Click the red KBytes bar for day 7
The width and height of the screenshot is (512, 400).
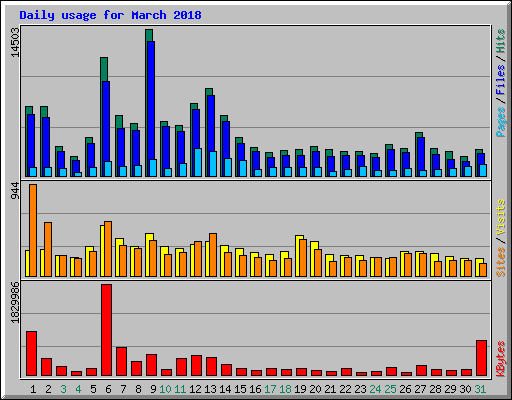tap(121, 362)
